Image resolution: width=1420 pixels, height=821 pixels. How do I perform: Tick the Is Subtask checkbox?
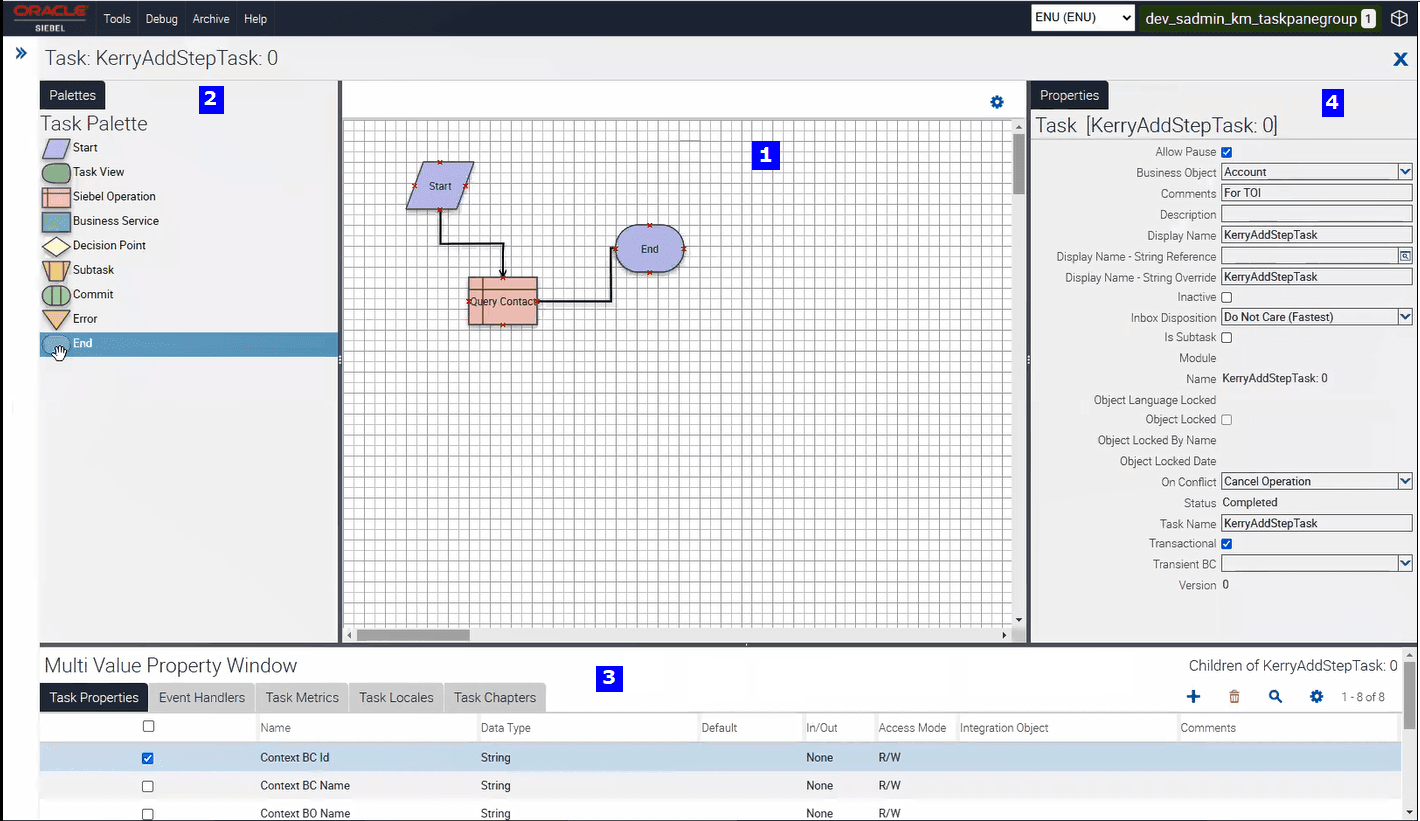pyautogui.click(x=1224, y=337)
